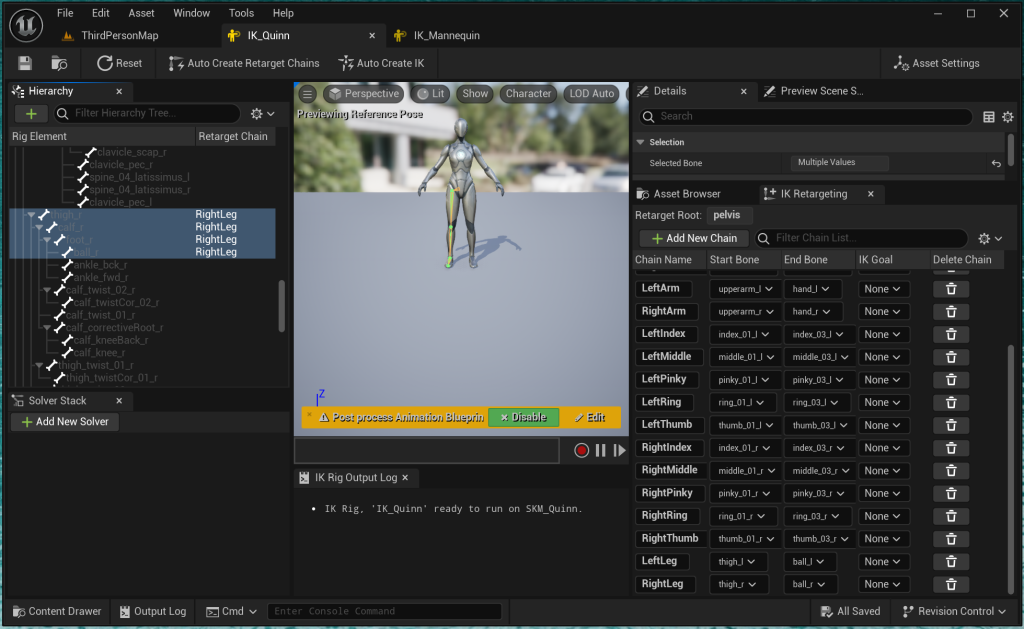
Task: Open the Output Log
Action: 153,611
